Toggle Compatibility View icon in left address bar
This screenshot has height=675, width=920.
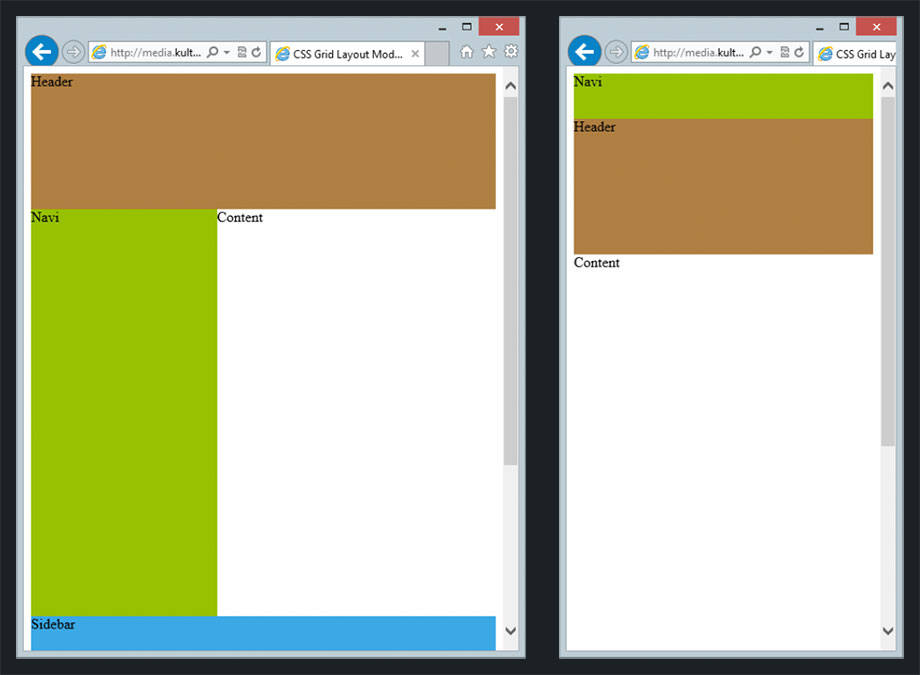242,53
